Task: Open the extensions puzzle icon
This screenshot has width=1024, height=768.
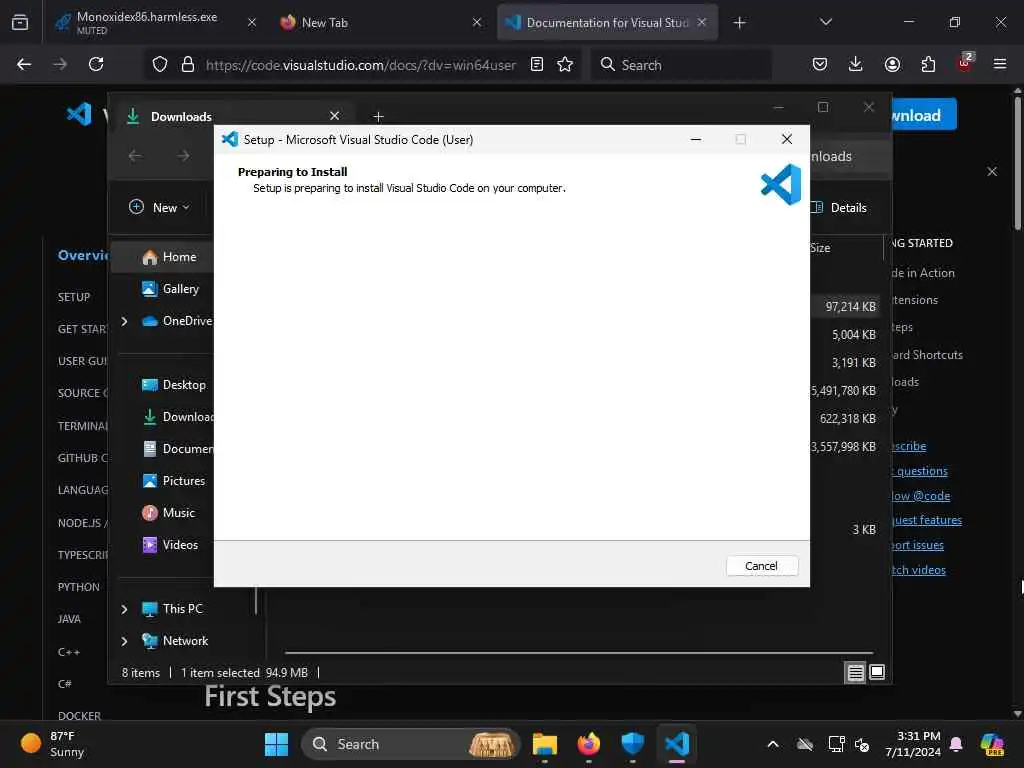Action: [928, 64]
